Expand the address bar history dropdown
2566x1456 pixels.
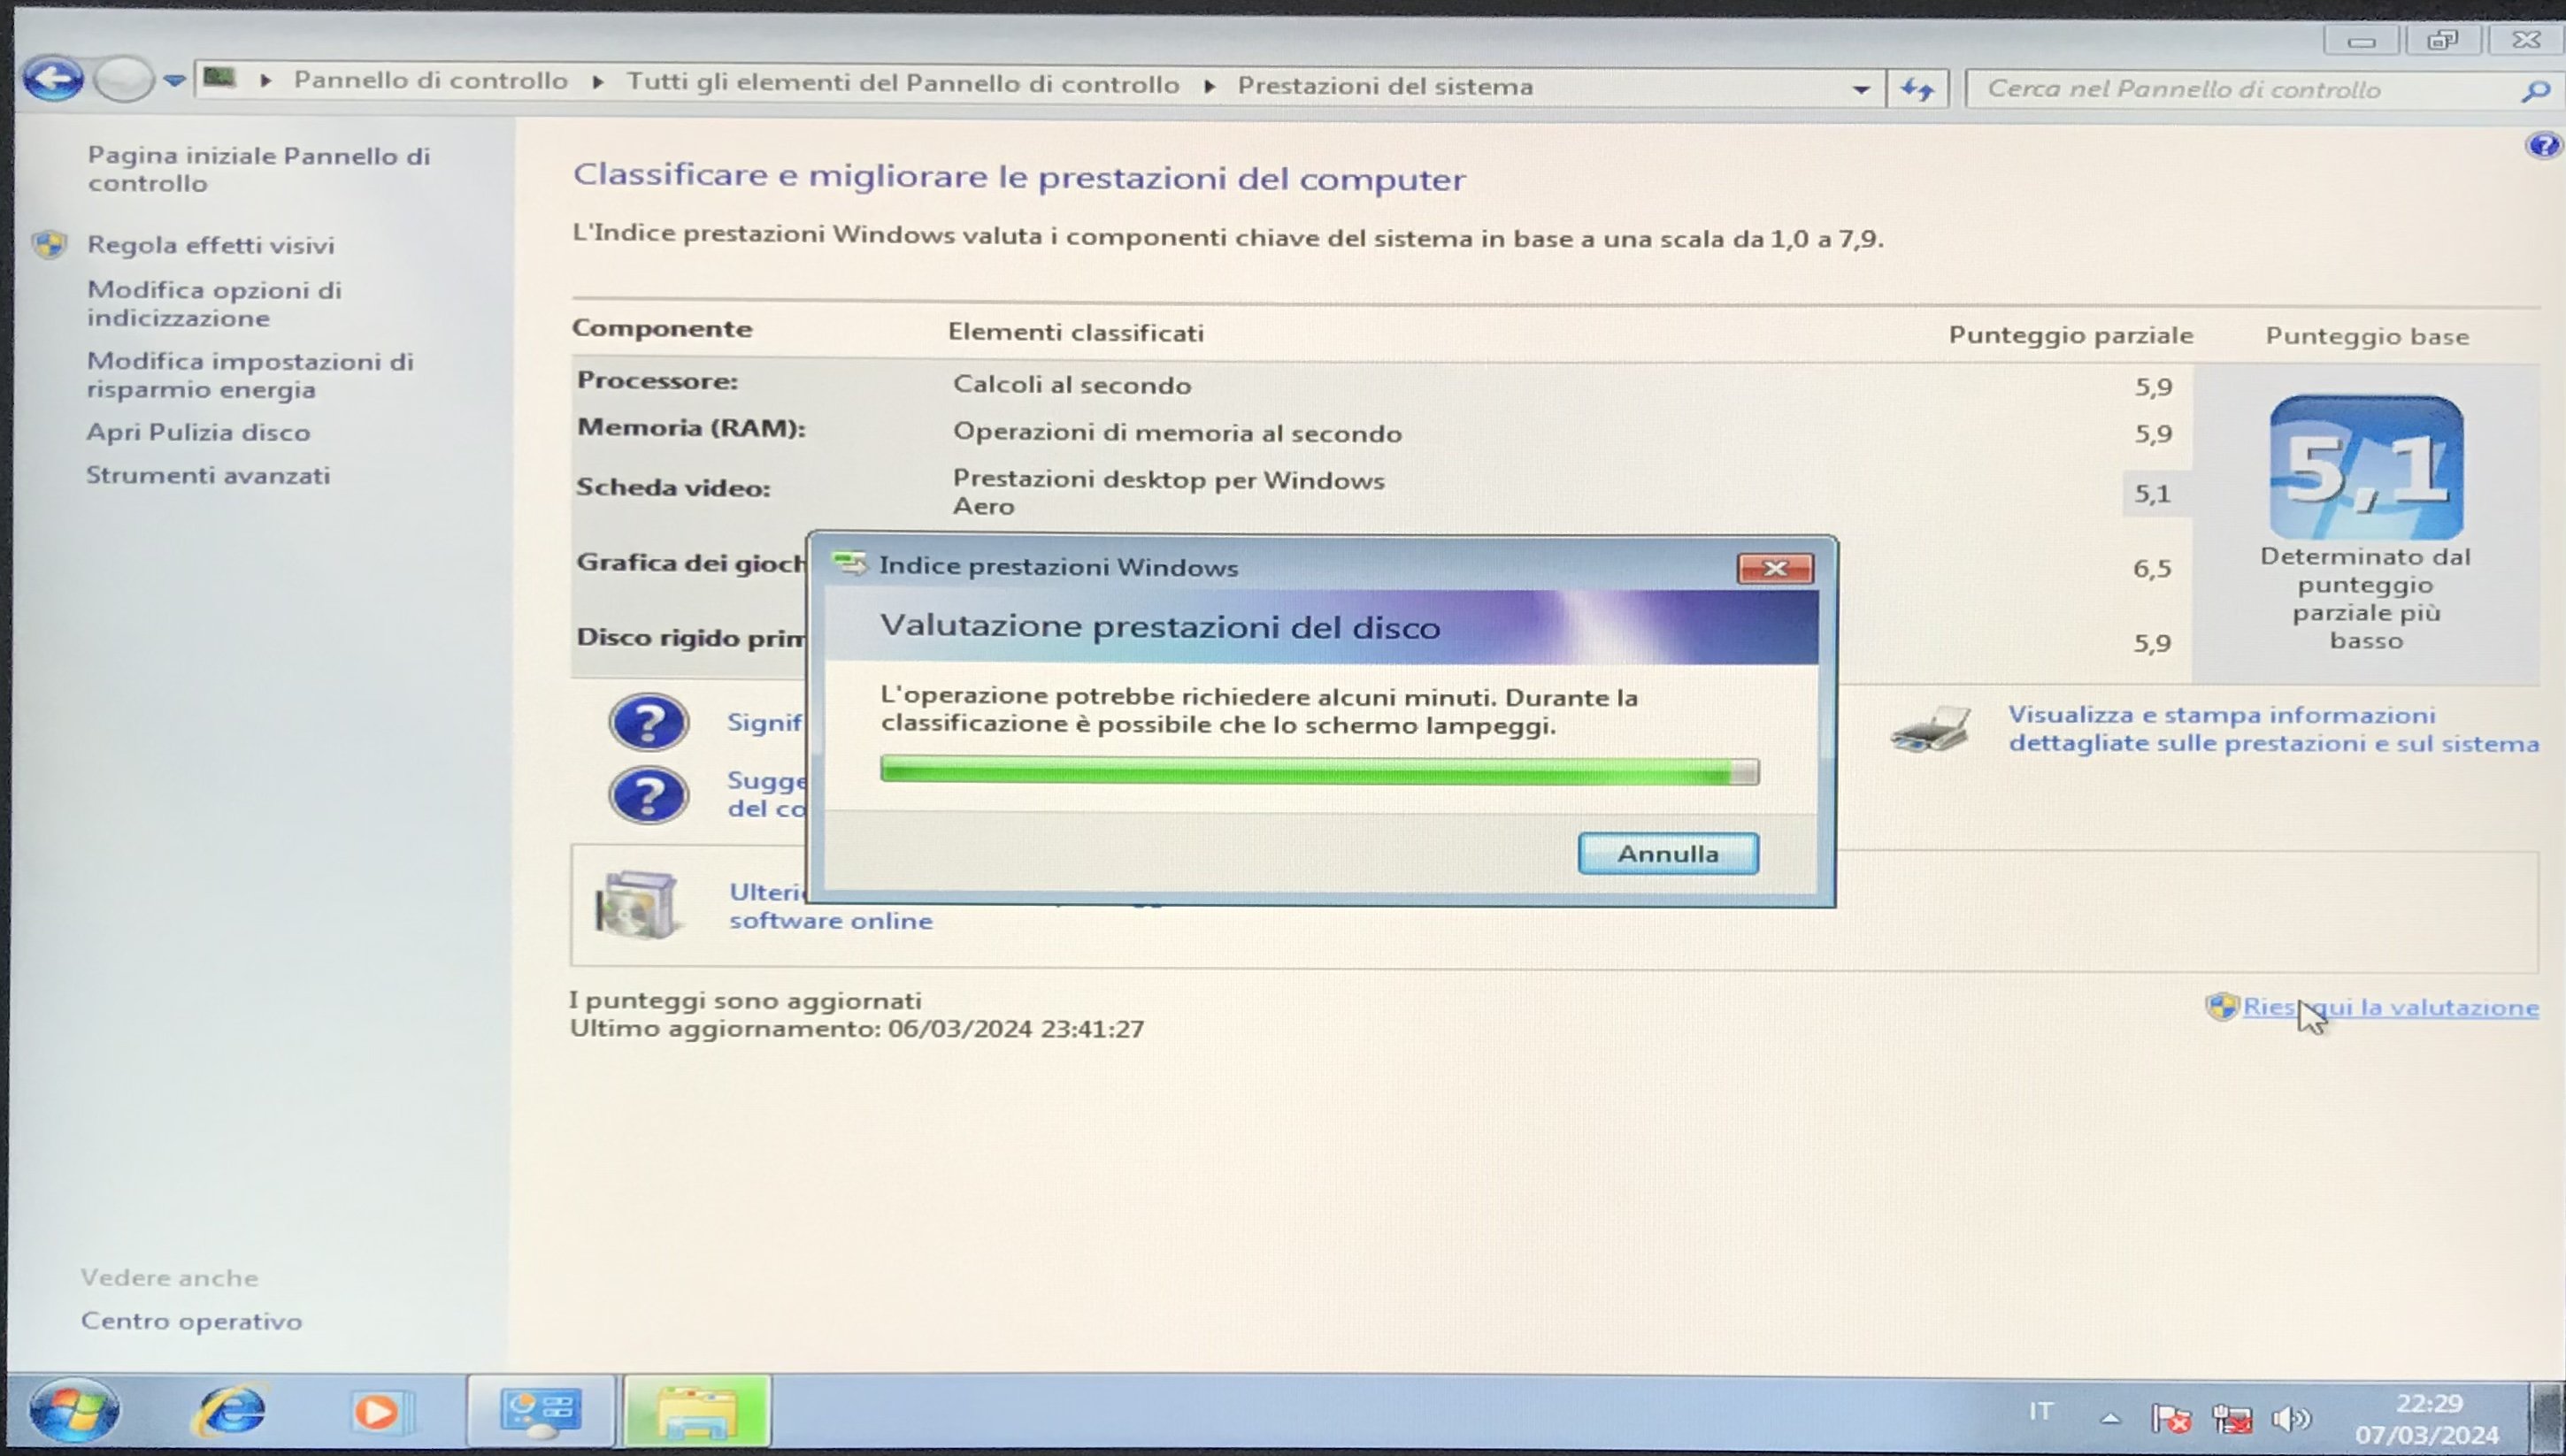tap(1860, 89)
